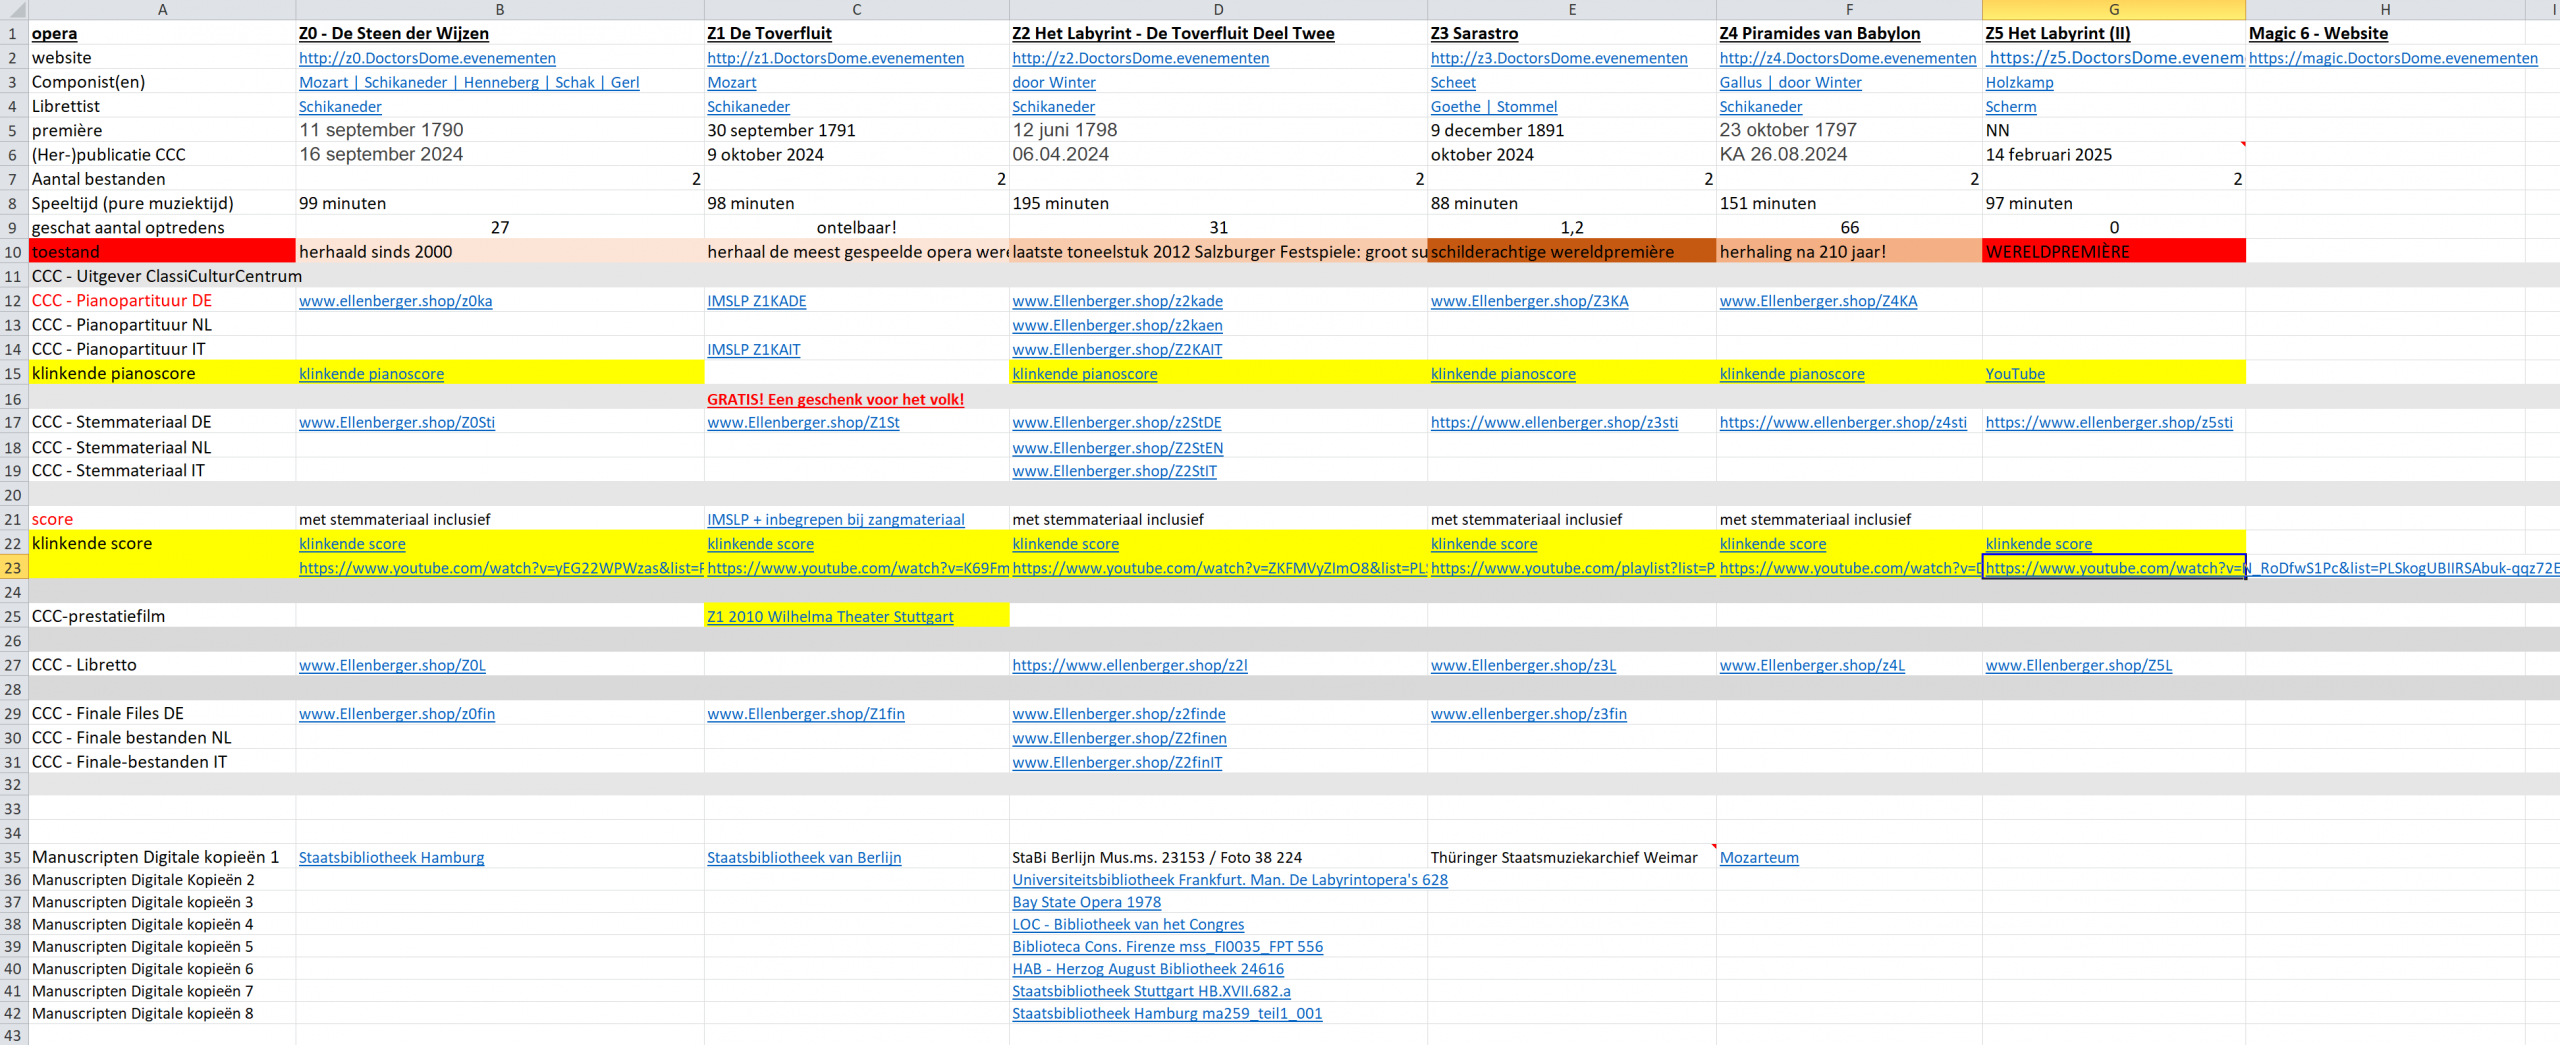Open www.Ellenberger.shop/z2kaen link
The image size is (2560, 1045).
1117,325
